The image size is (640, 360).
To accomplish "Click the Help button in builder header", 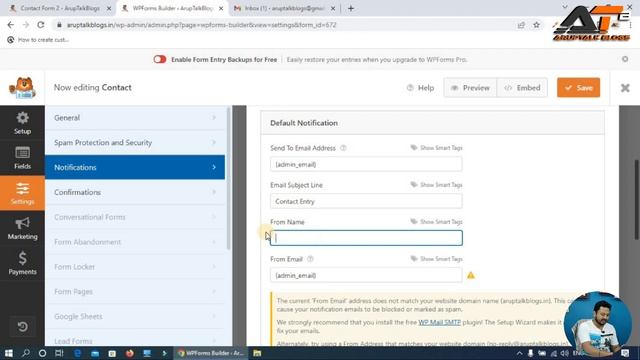I will (420, 88).
